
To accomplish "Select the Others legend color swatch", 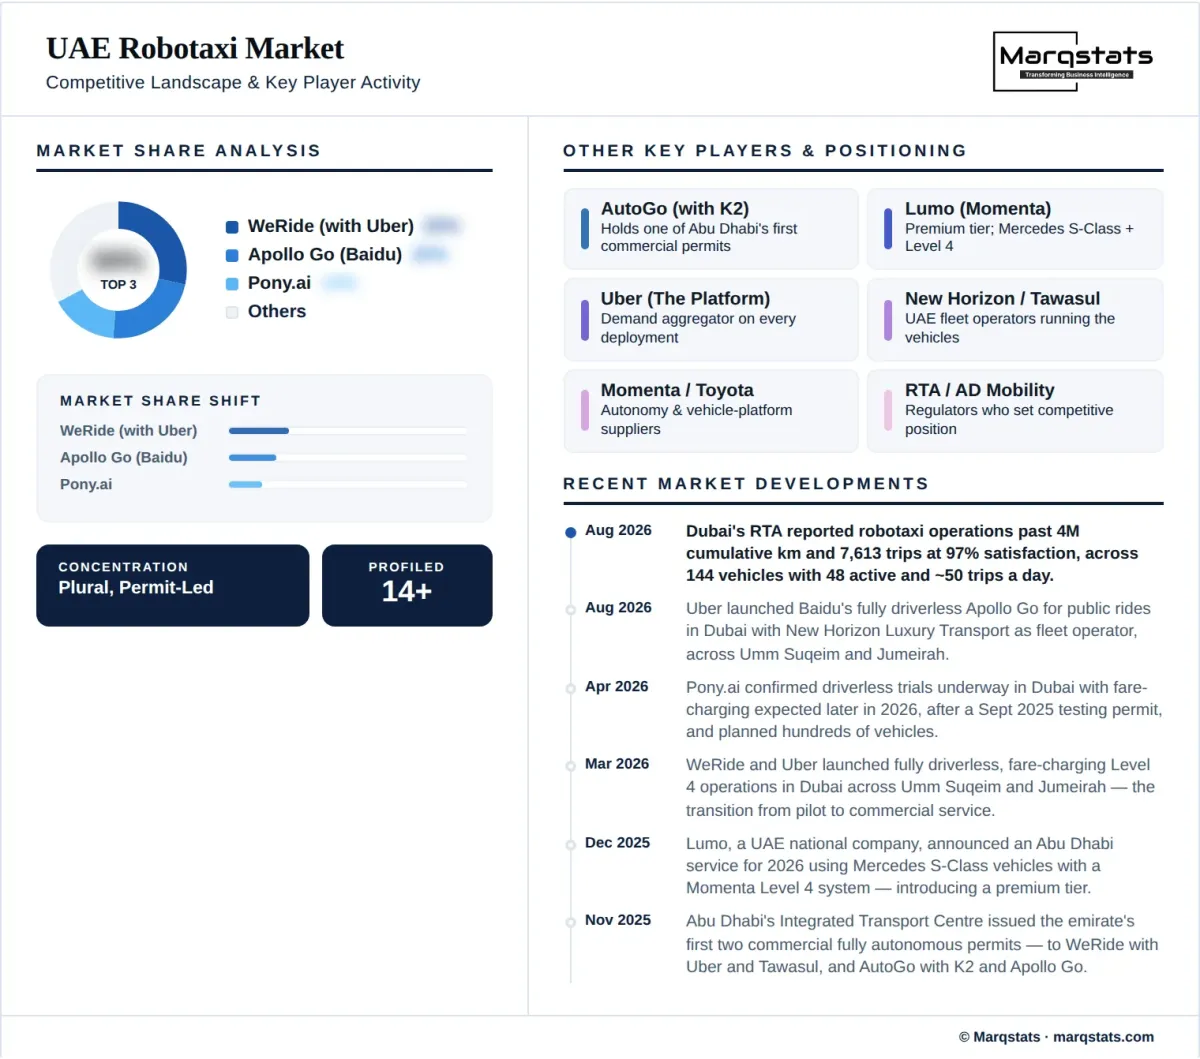I will (232, 312).
